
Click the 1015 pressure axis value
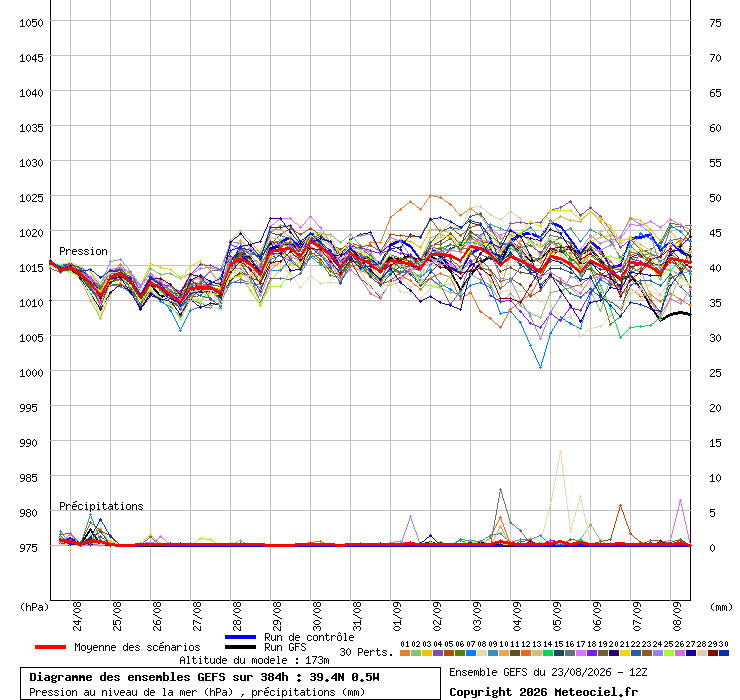coord(31,268)
